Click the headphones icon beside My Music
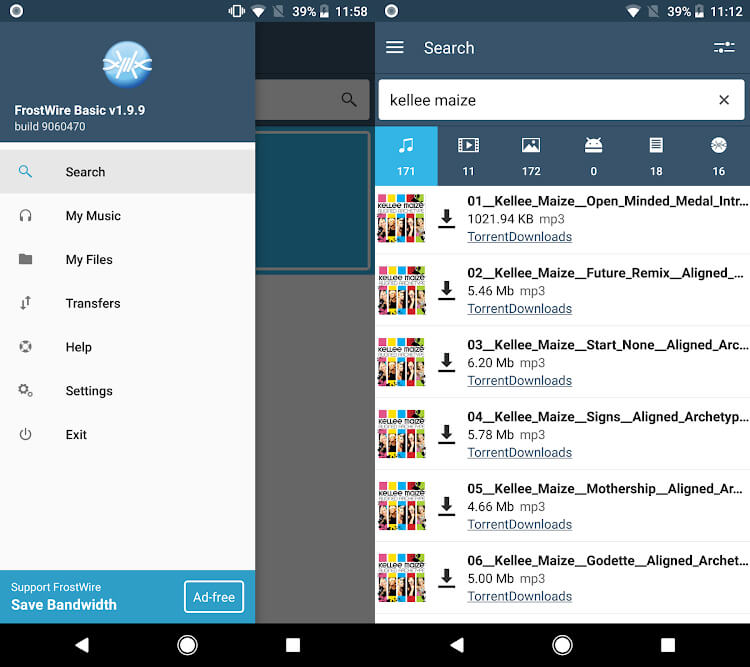 click(25, 215)
